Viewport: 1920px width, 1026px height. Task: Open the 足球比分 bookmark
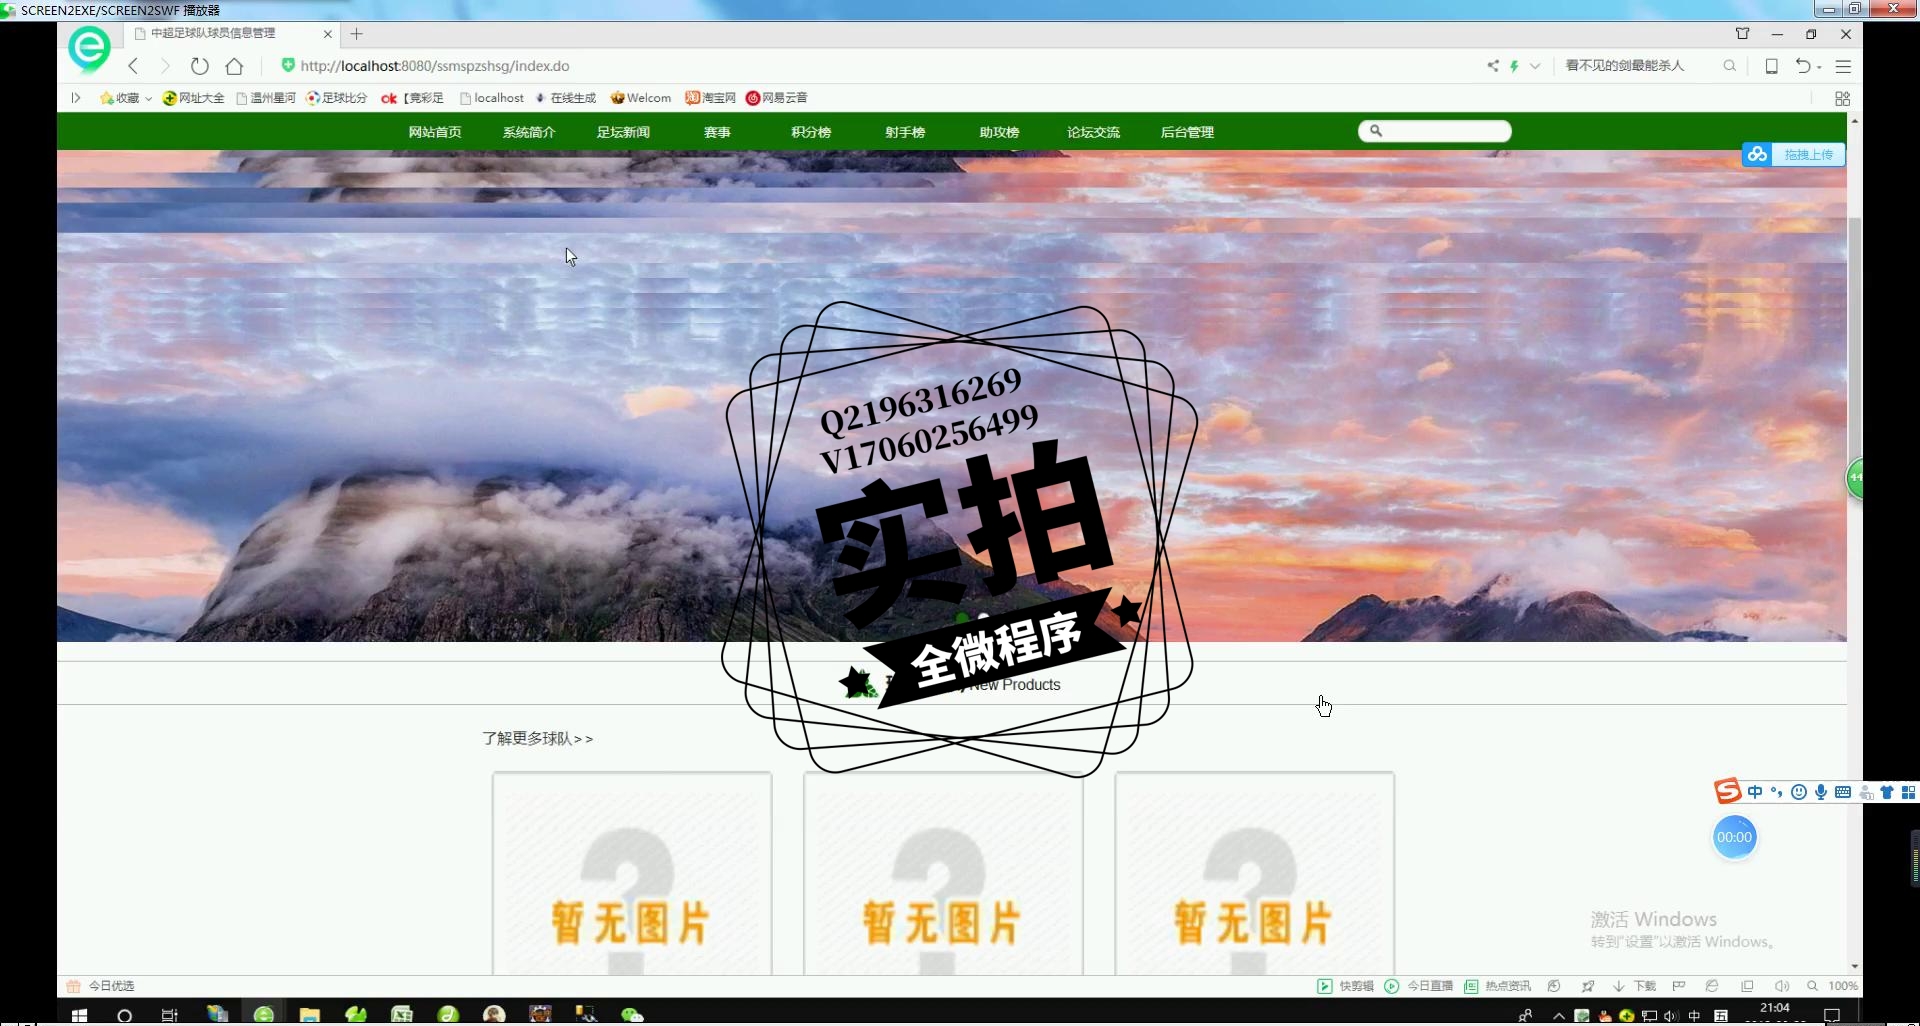click(337, 98)
